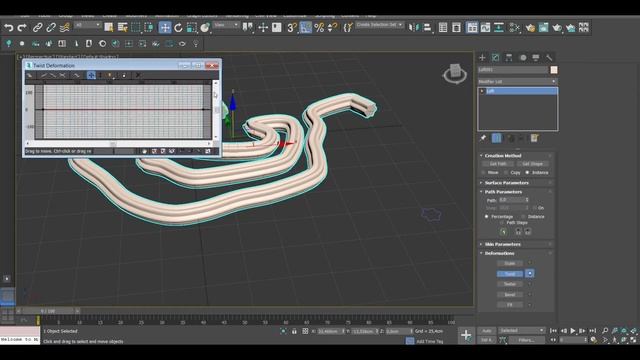Click the time slider at frame 0 / 100
640x360 pixels.
[x=48, y=311]
